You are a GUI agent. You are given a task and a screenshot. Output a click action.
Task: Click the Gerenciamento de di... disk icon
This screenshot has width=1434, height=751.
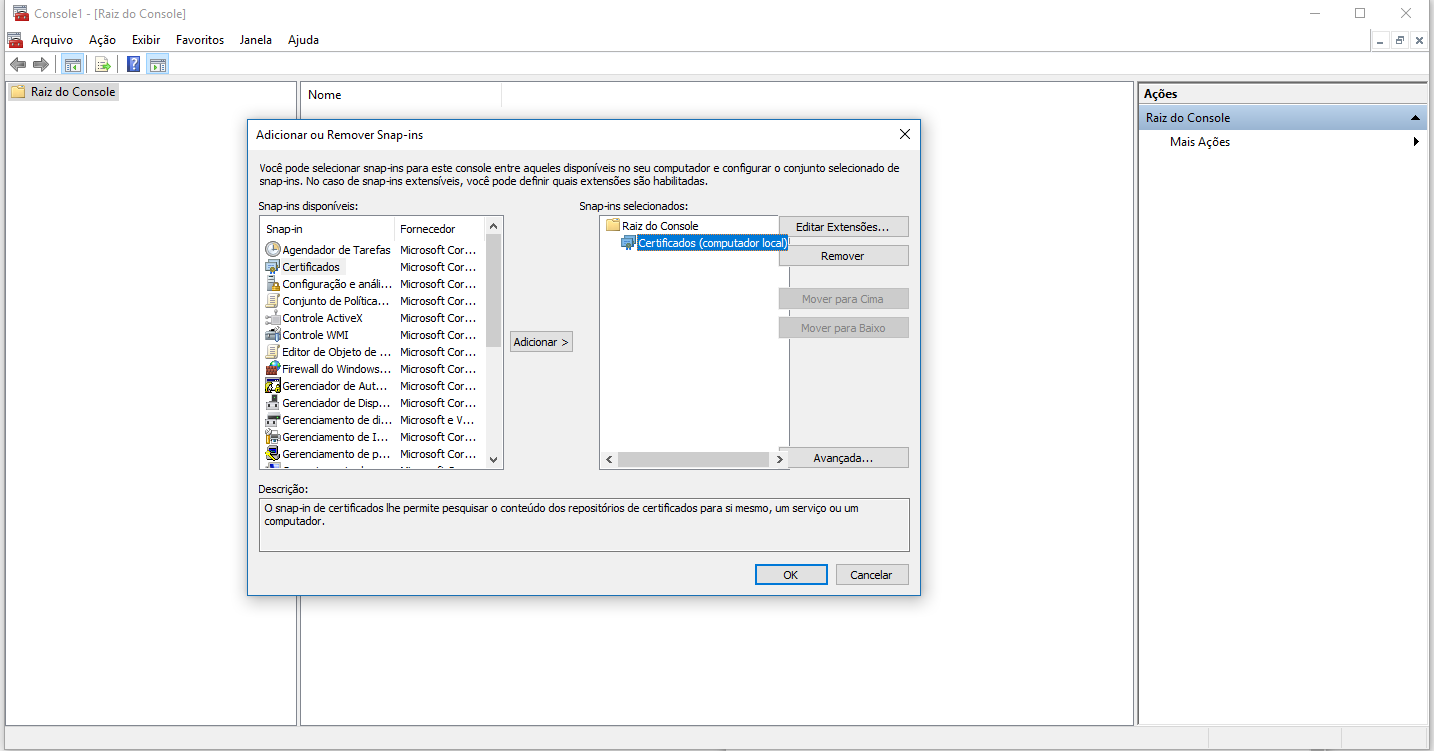click(x=273, y=420)
